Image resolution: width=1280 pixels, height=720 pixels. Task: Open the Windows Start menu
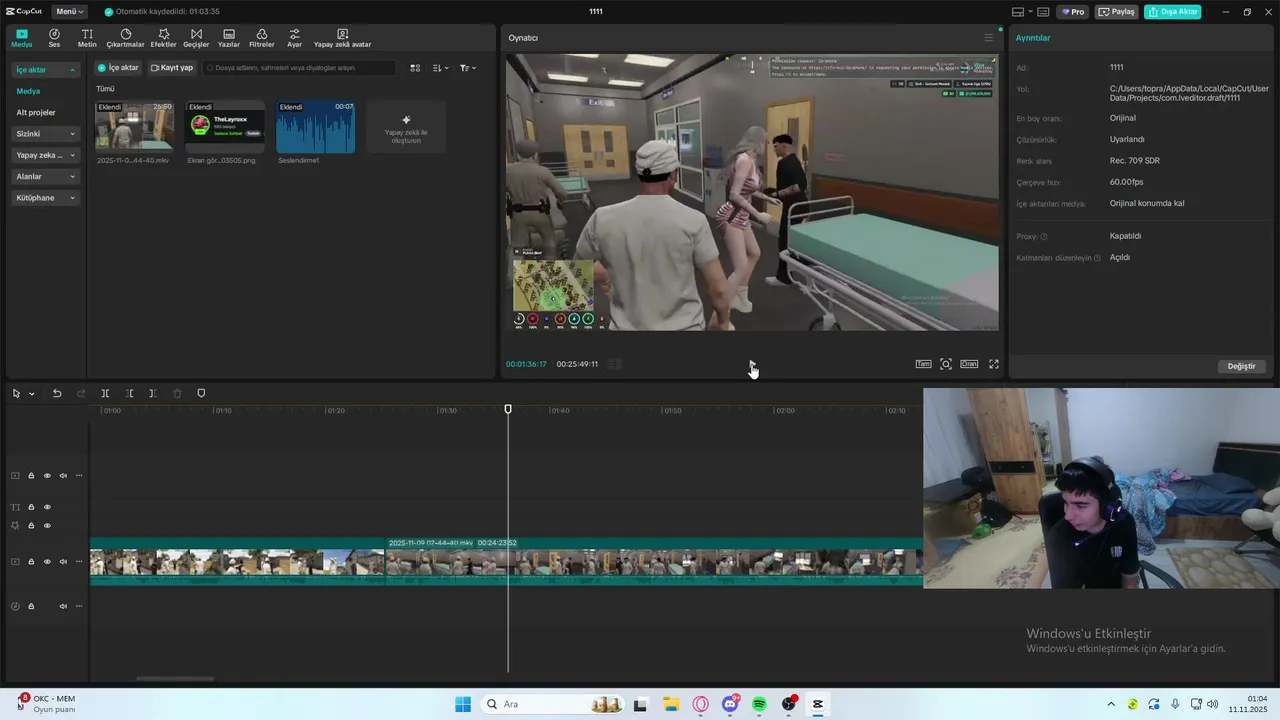[x=463, y=704]
